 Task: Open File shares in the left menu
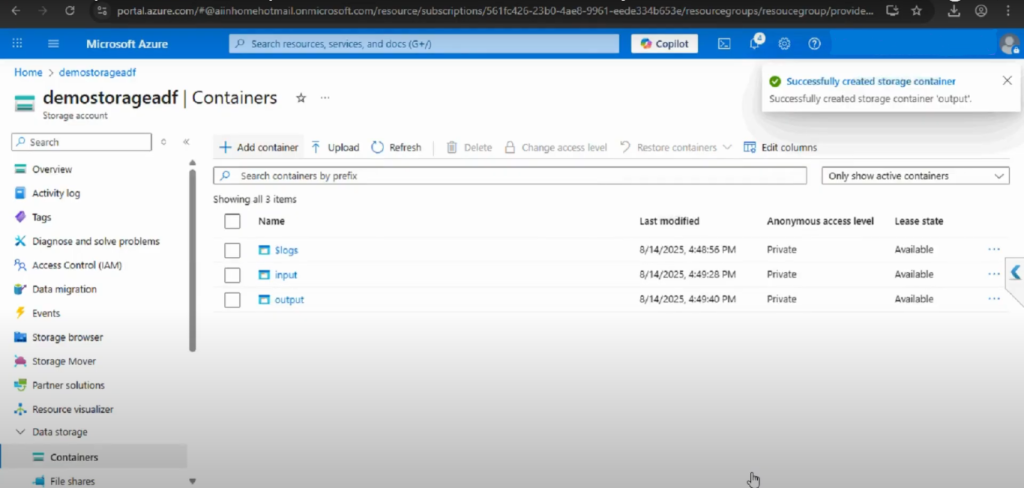tap(72, 481)
